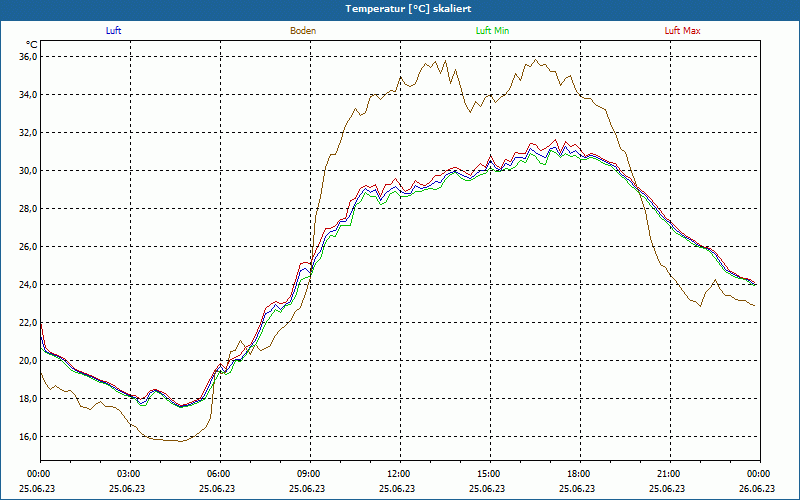Click the '°C' unit label

pyautogui.click(x=32, y=45)
